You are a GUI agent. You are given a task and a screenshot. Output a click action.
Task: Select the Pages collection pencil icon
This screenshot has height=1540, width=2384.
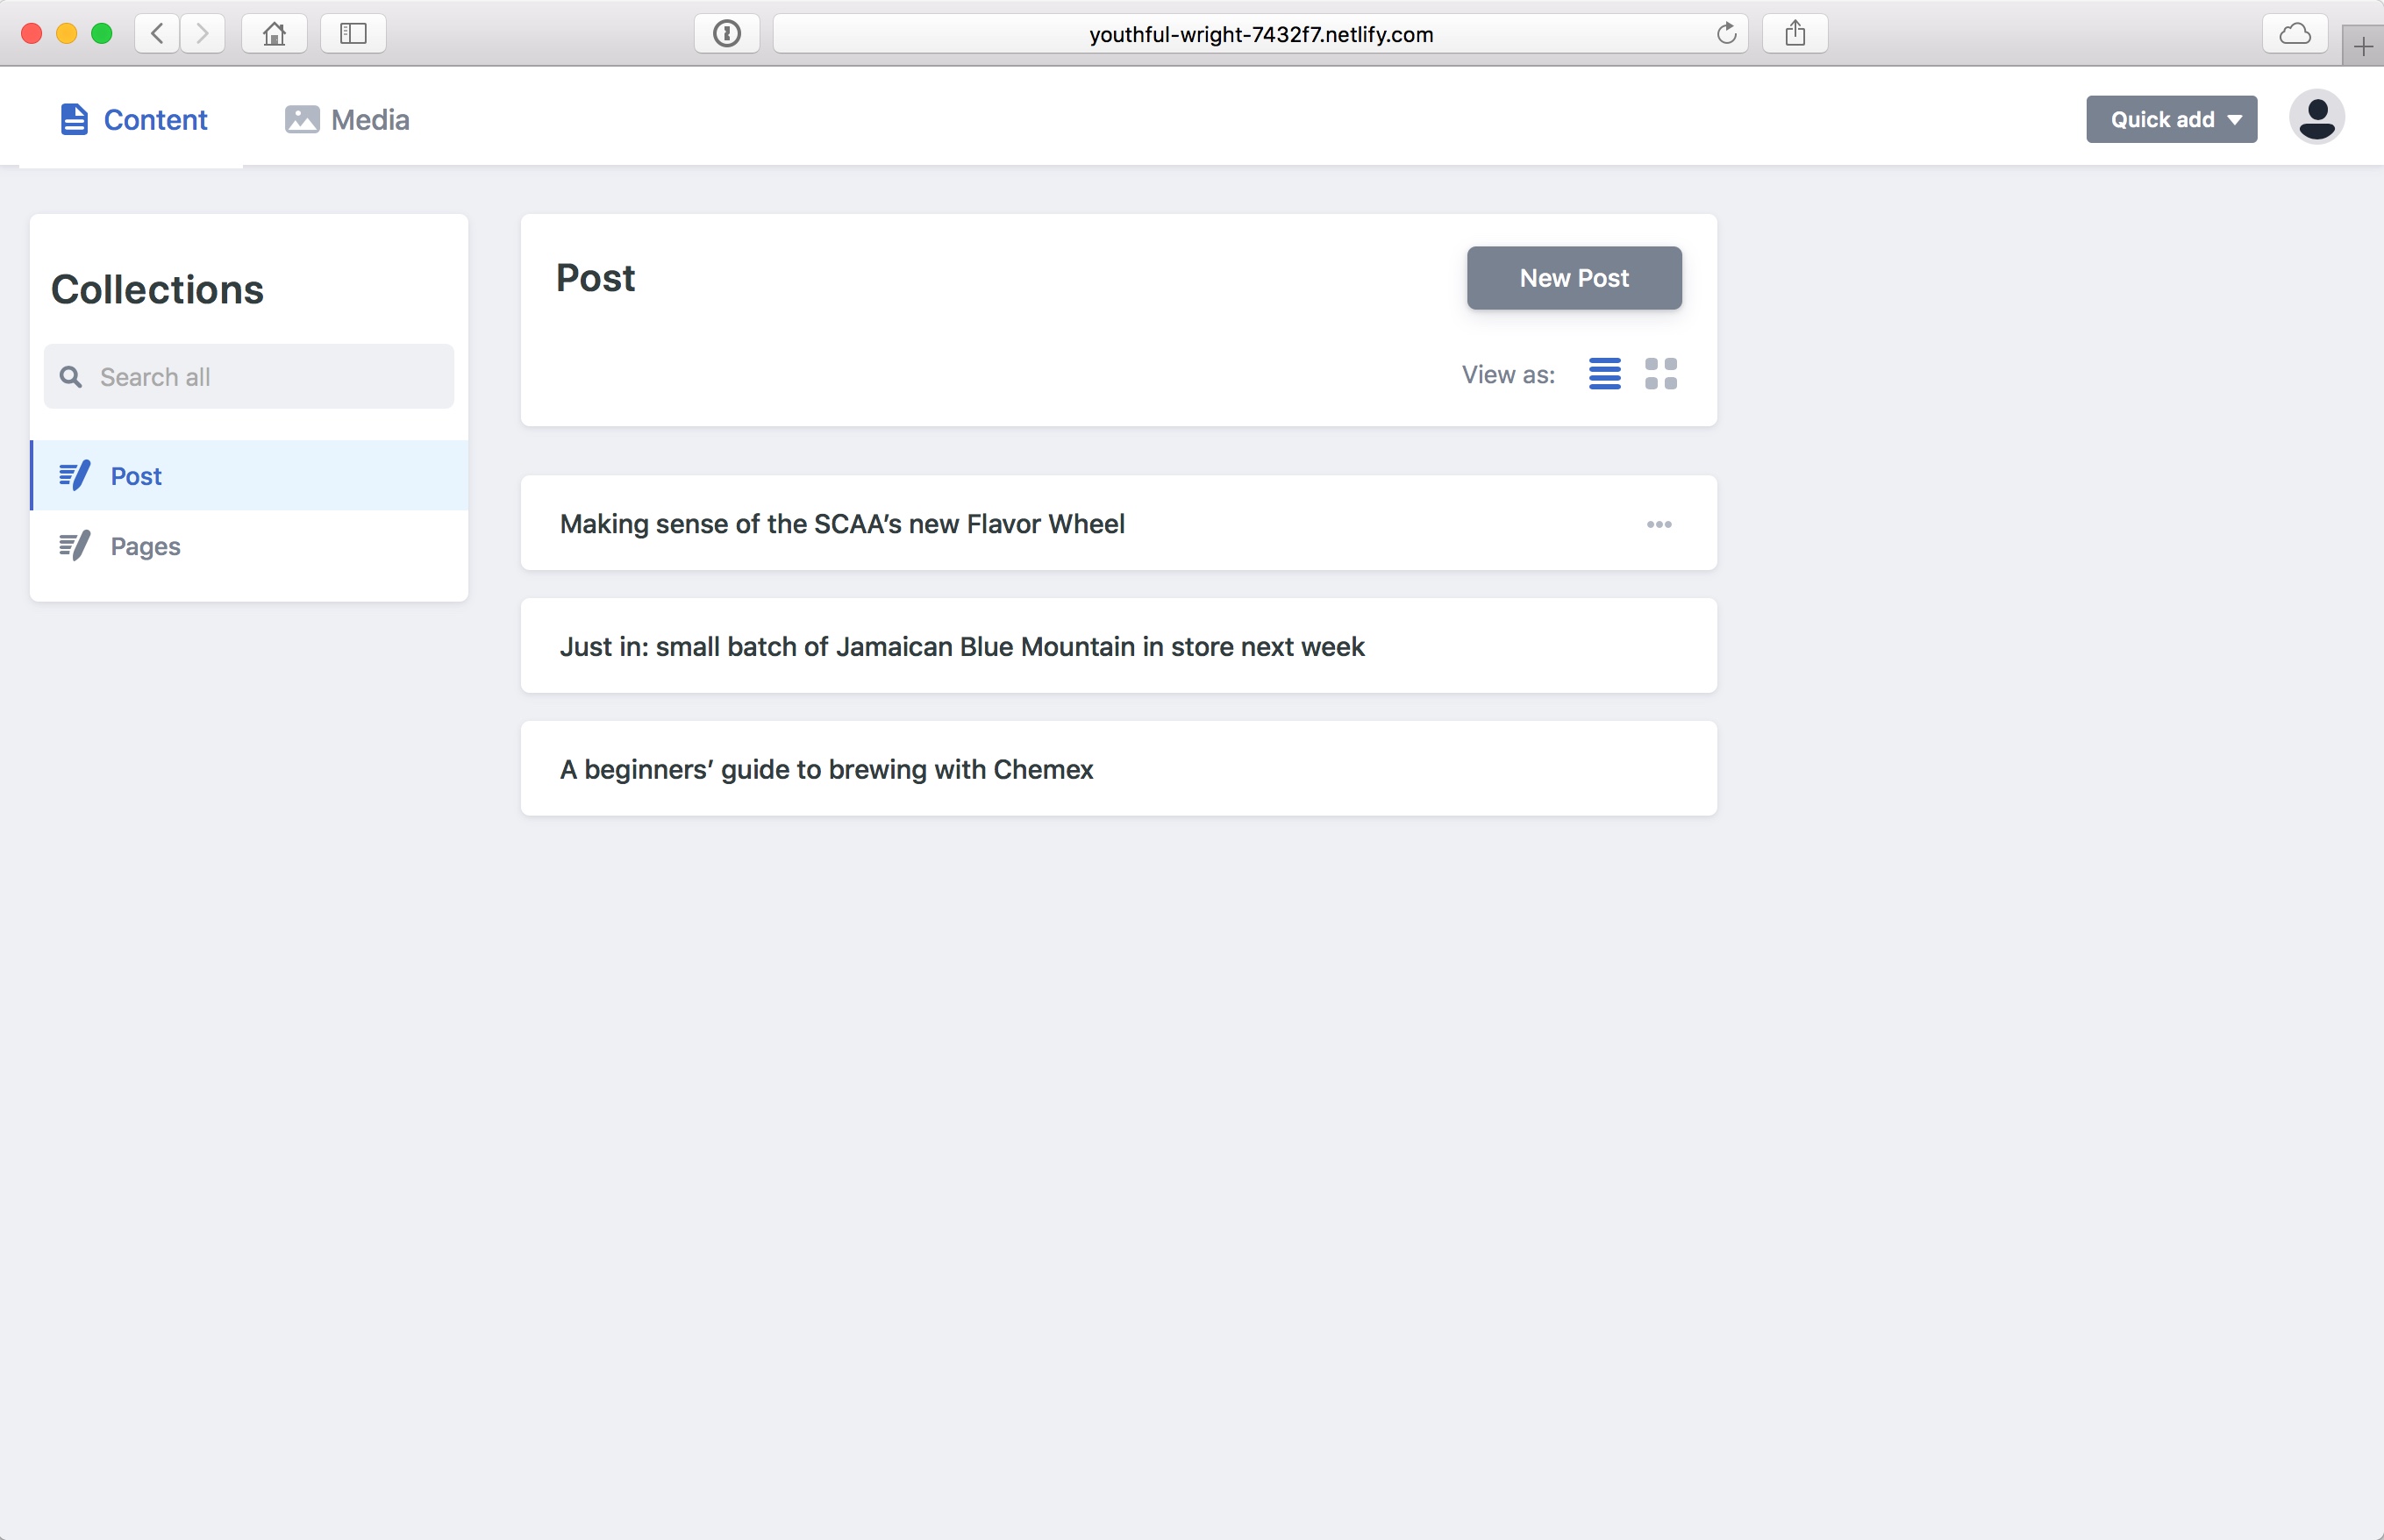(x=74, y=546)
